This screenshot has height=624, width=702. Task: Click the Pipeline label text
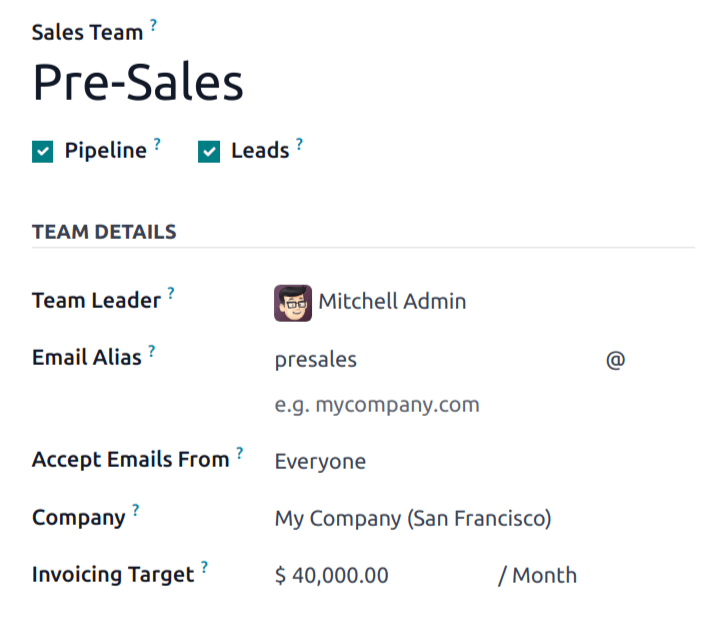(106, 150)
